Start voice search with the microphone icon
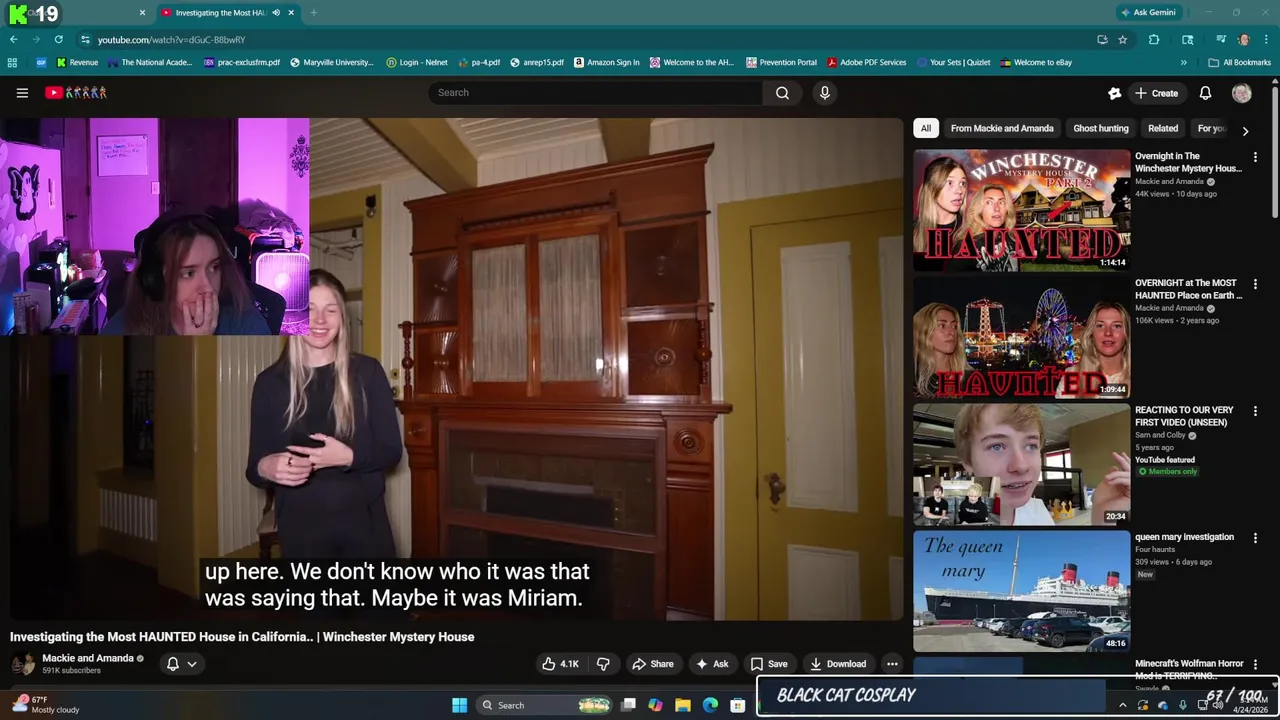 pos(824,93)
